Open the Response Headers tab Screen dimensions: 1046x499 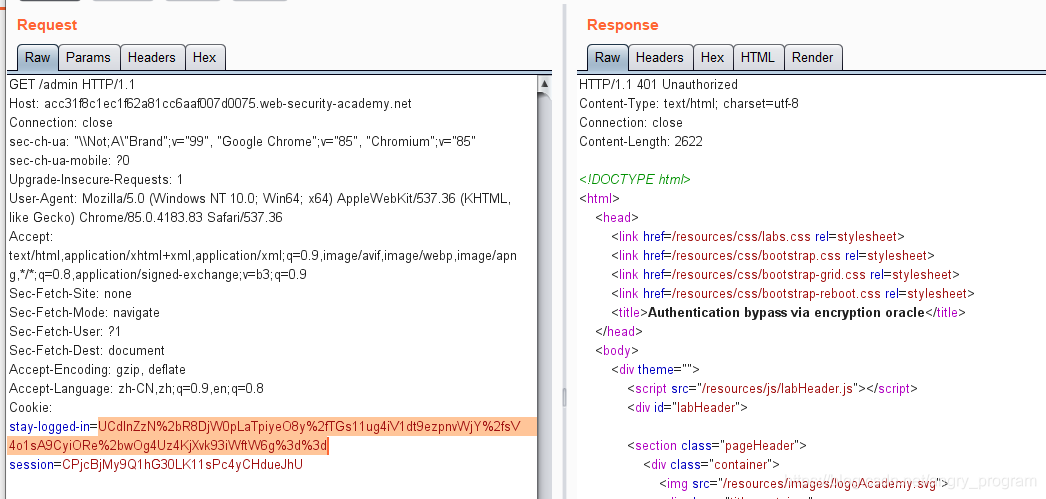coord(660,57)
